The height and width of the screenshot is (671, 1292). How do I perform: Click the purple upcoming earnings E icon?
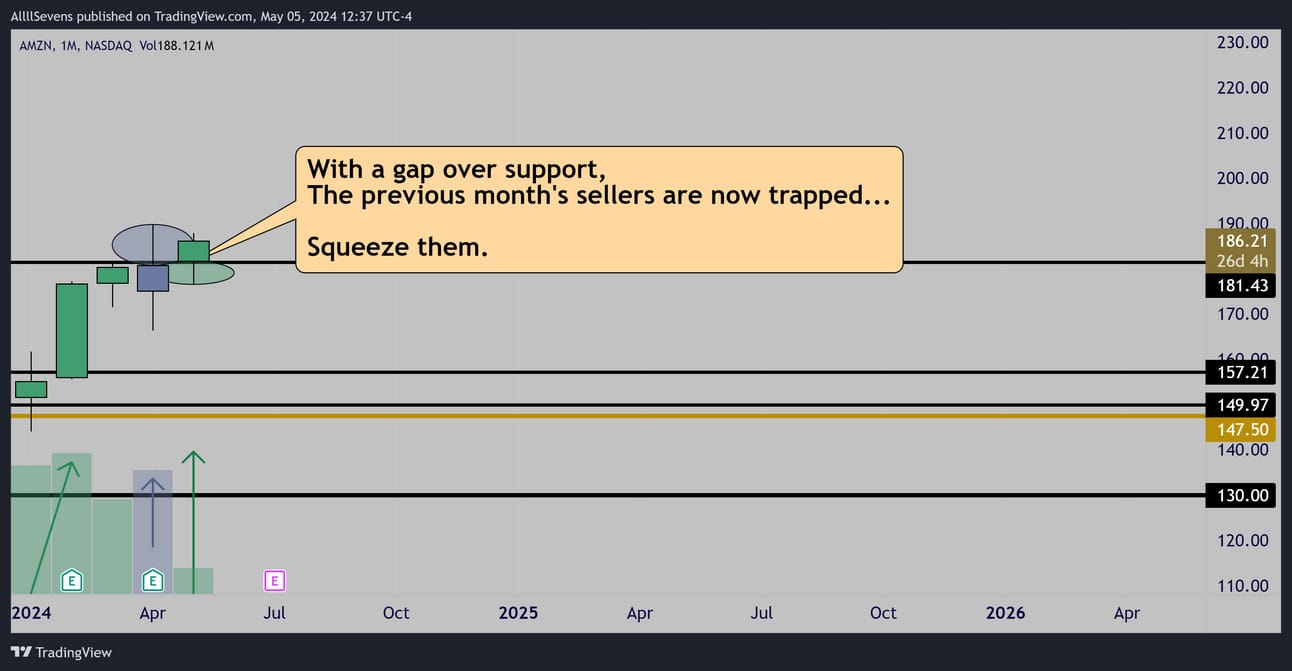(274, 579)
